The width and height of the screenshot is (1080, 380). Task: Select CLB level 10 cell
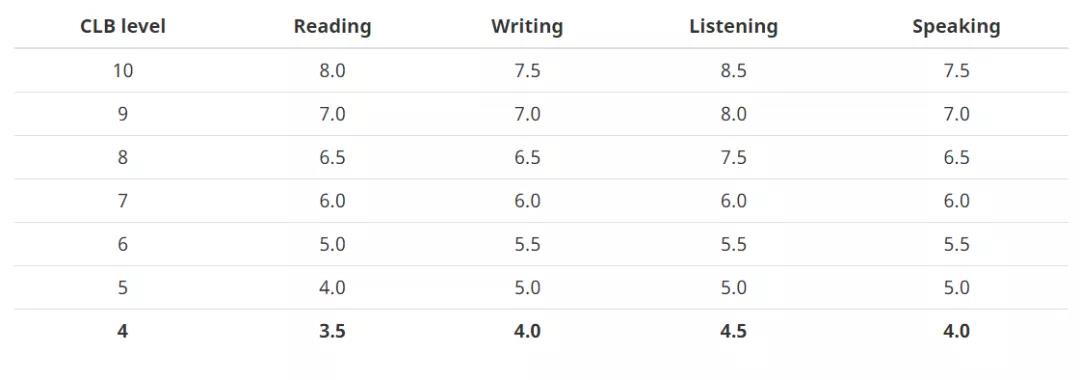pos(123,71)
